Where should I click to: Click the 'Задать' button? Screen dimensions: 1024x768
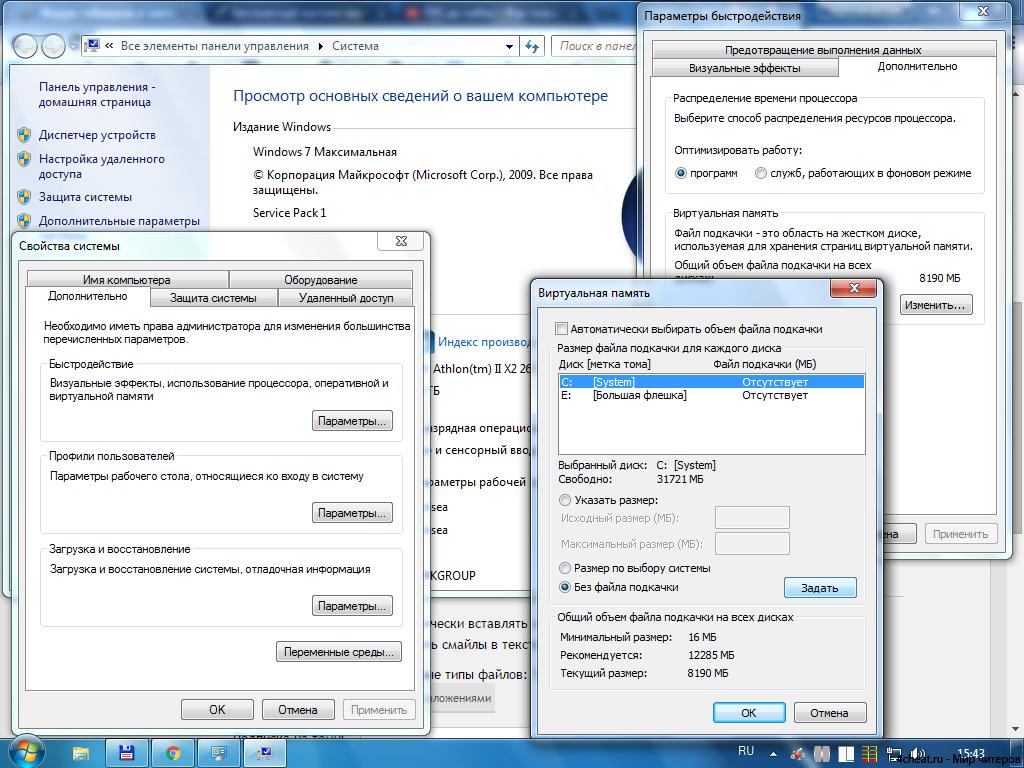point(820,588)
